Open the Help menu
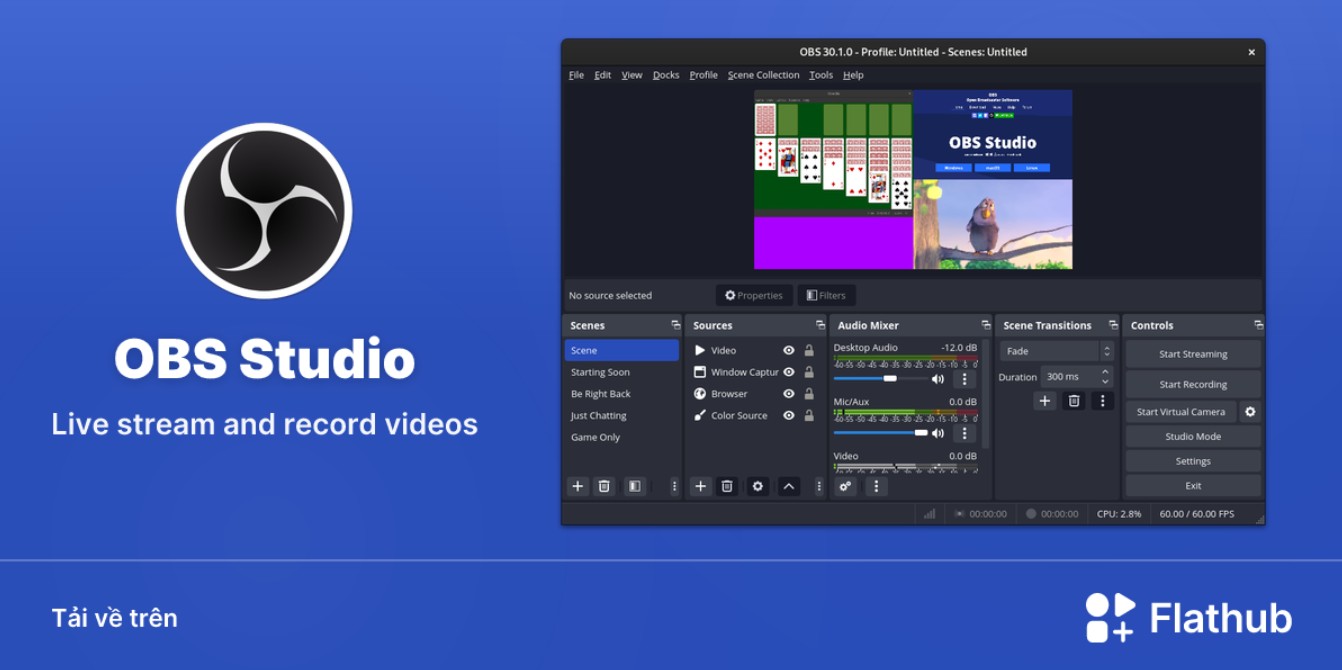The height and width of the screenshot is (670, 1342). point(853,75)
